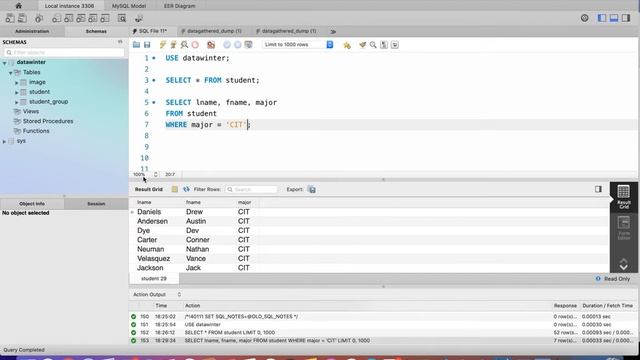640x360 pixels.
Task: Toggle word wrap icon in editor
Action: tap(395, 45)
